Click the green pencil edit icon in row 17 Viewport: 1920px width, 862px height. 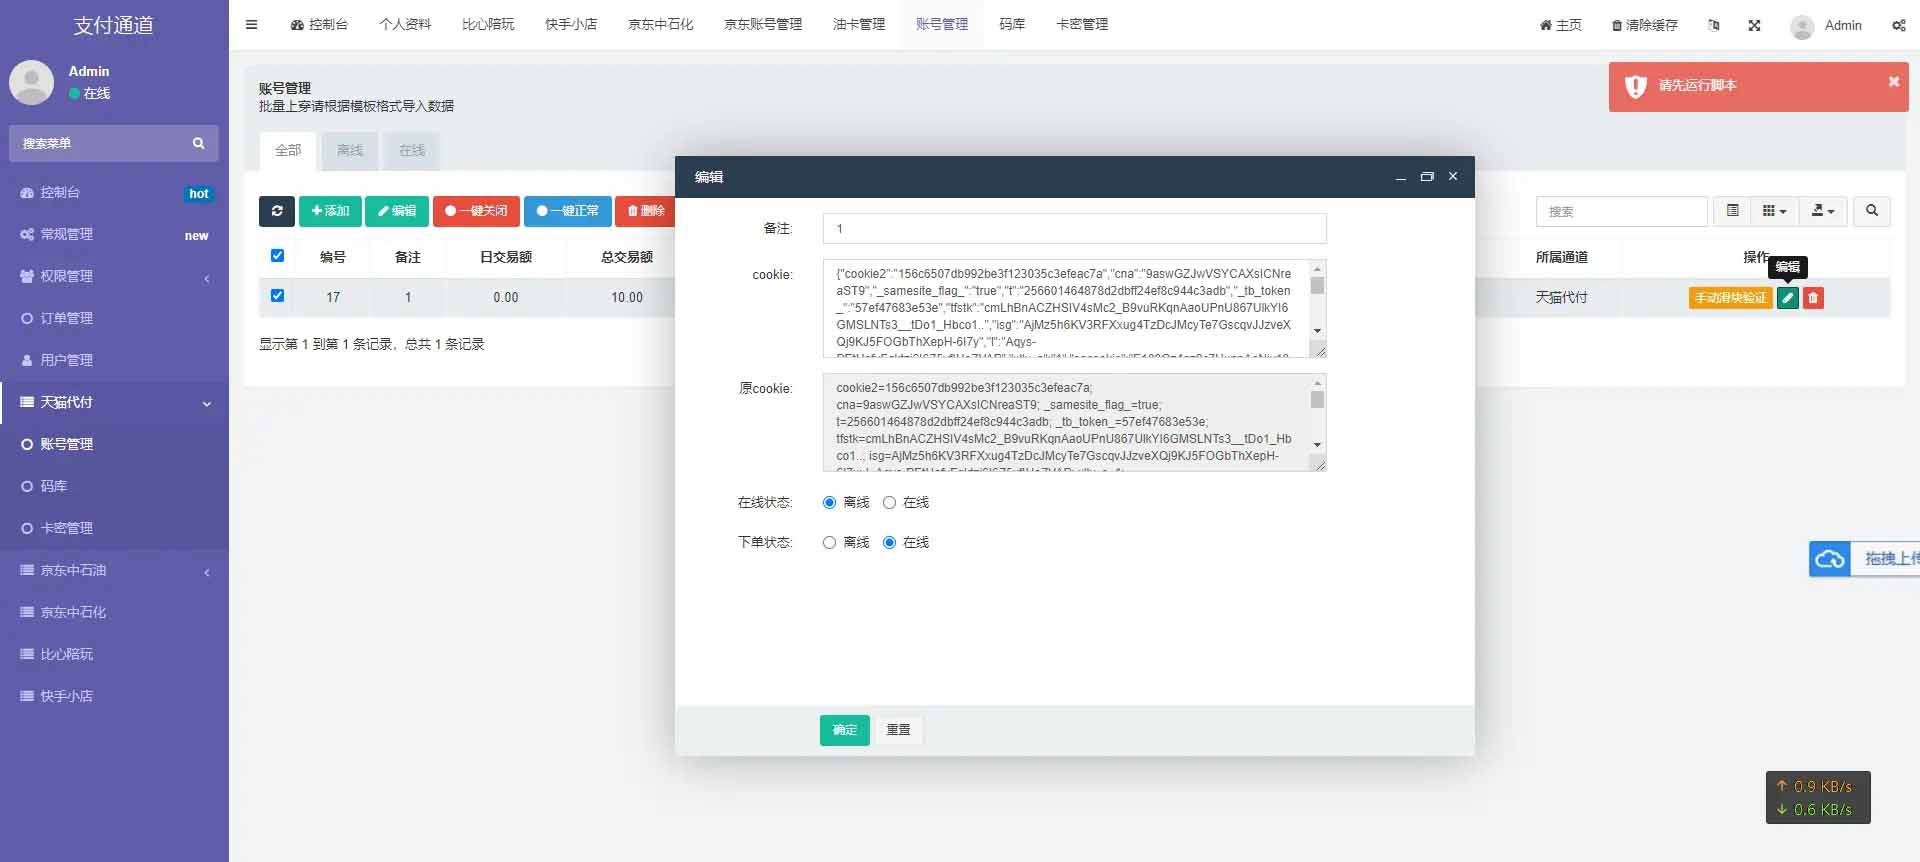(x=1787, y=298)
